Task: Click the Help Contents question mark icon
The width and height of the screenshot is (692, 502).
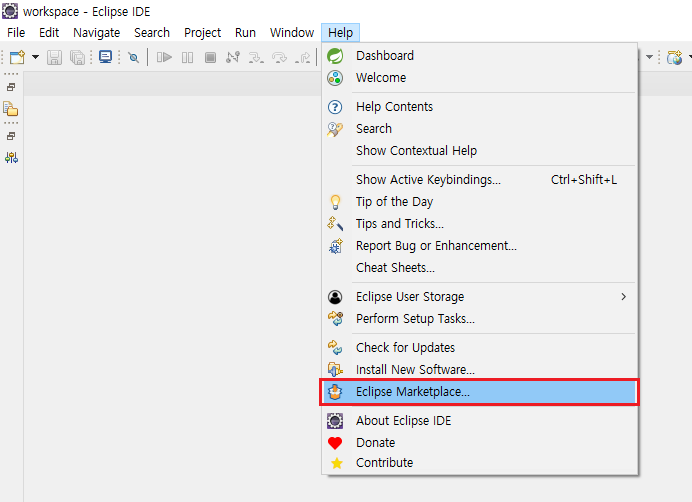Action: tap(335, 107)
